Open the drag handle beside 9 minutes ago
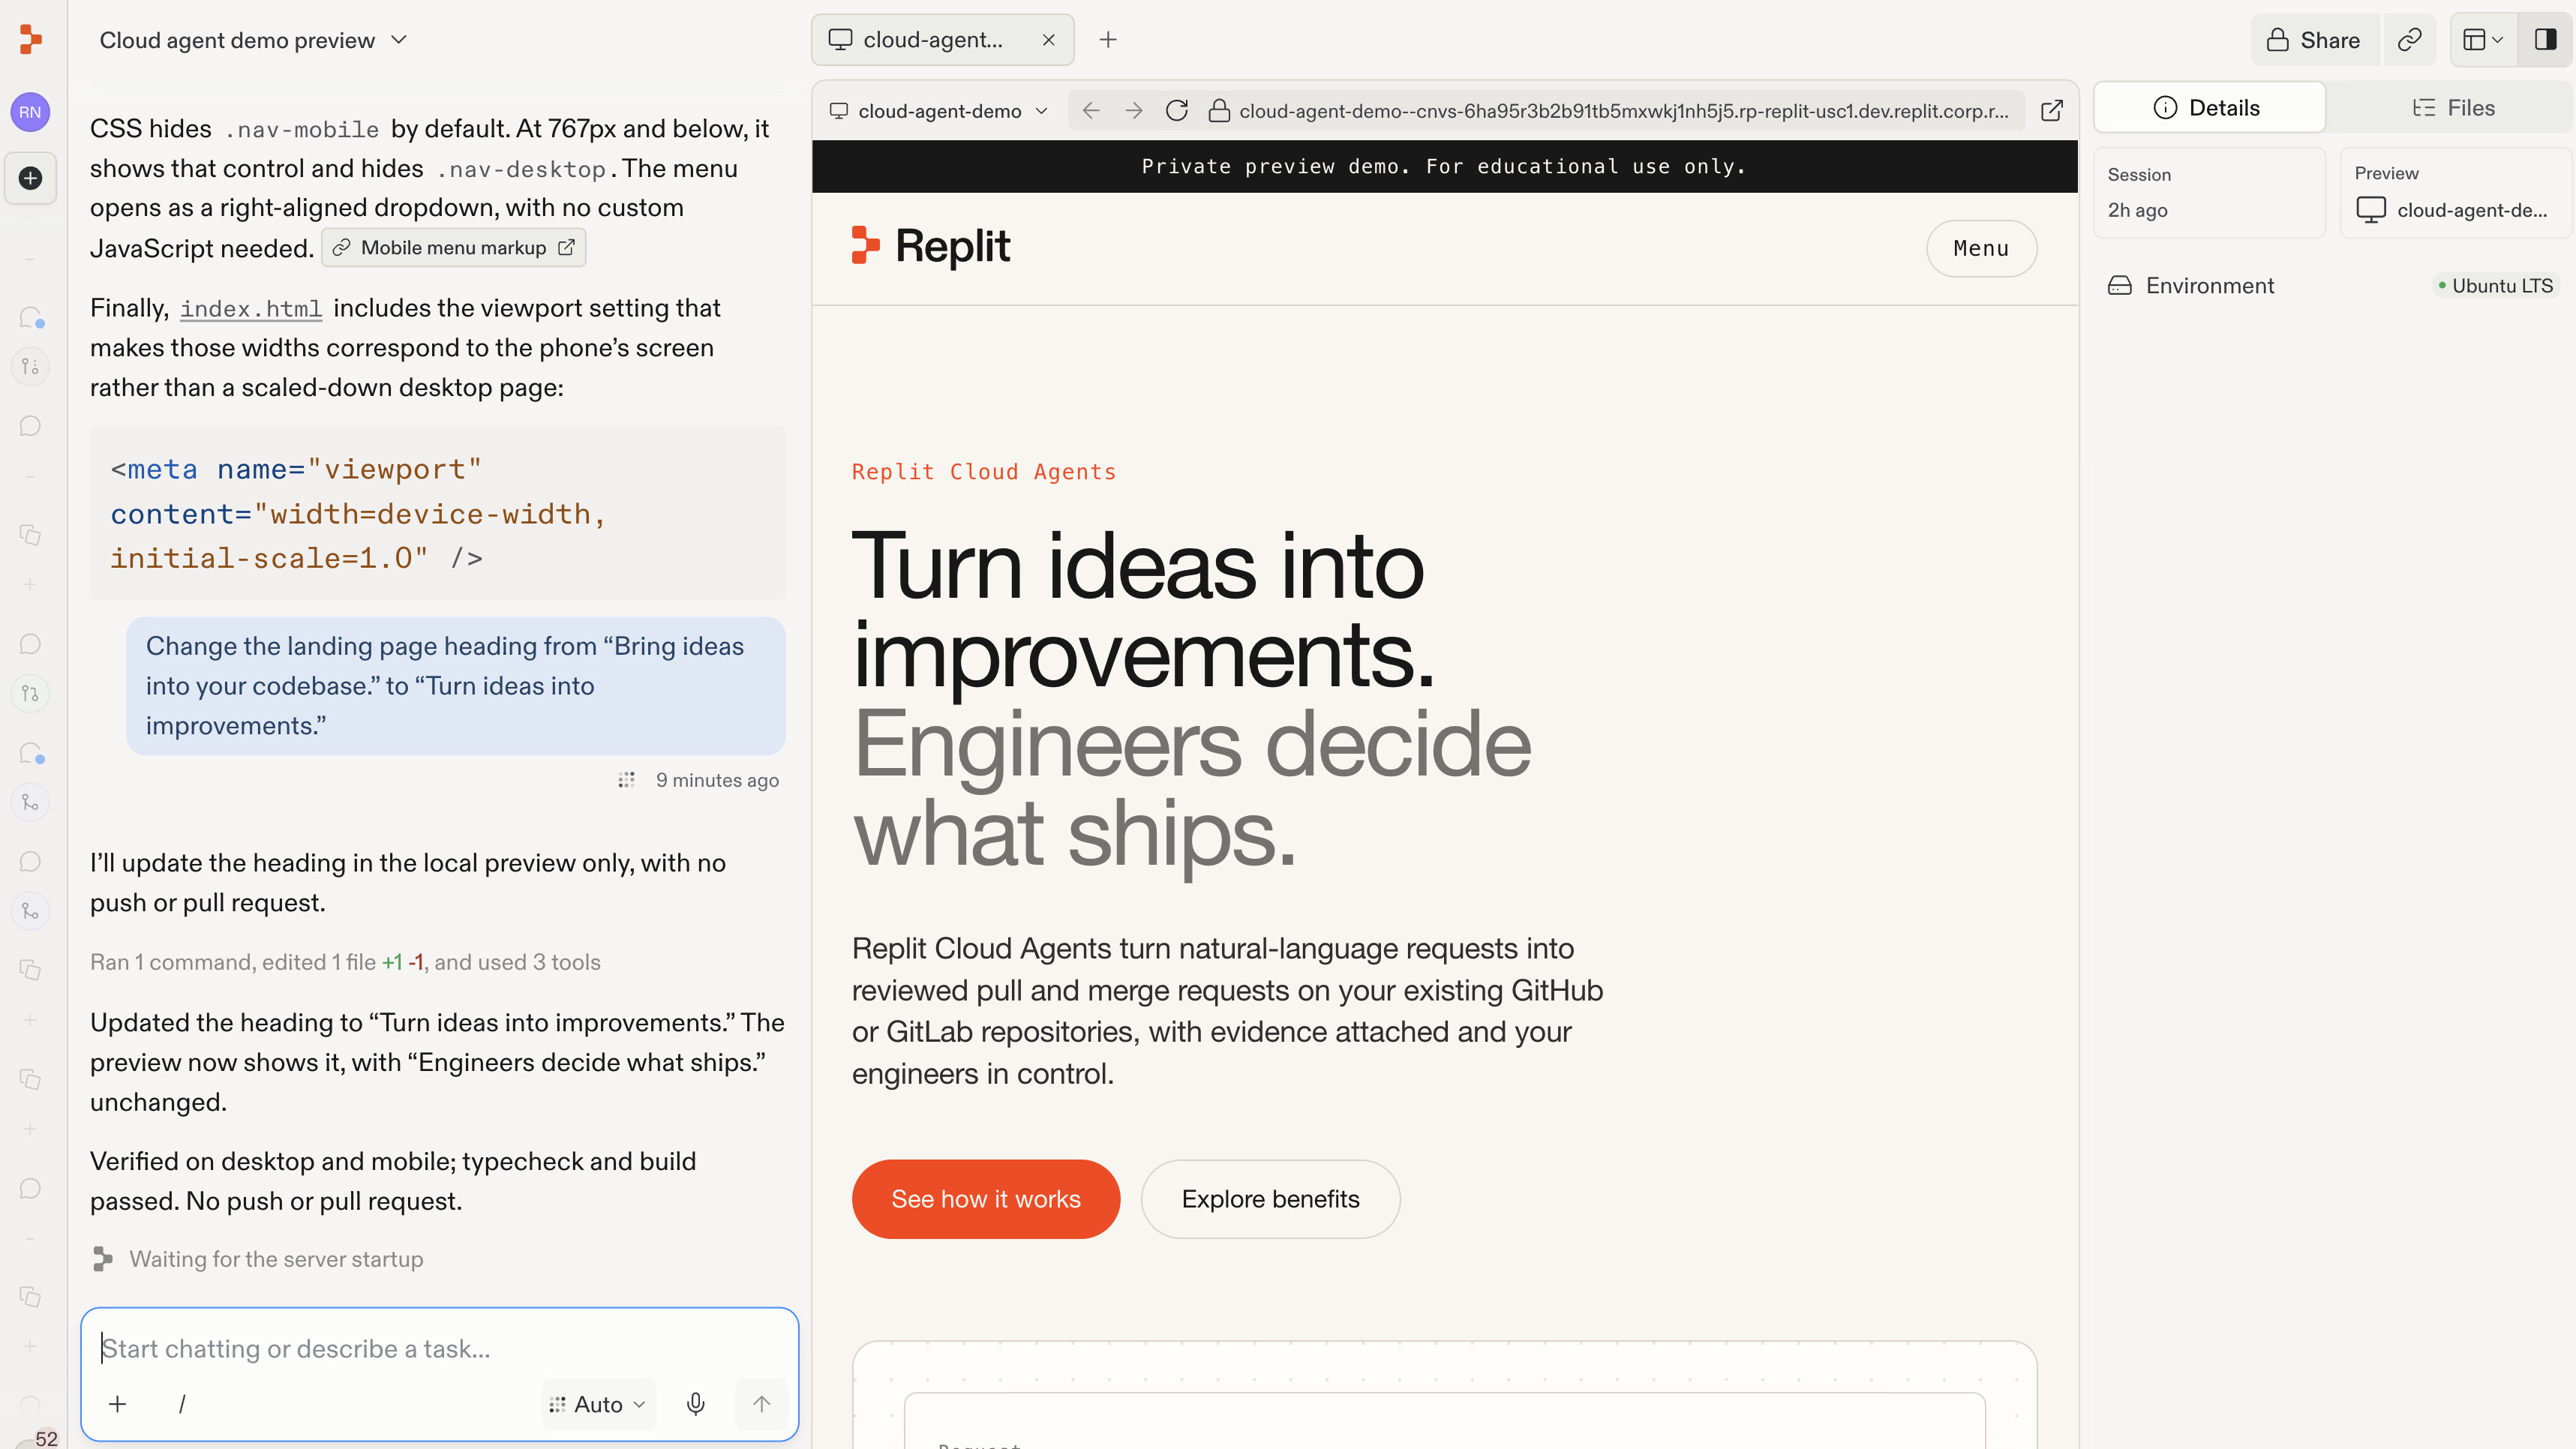Viewport: 2576px width, 1449px height. pos(626,780)
